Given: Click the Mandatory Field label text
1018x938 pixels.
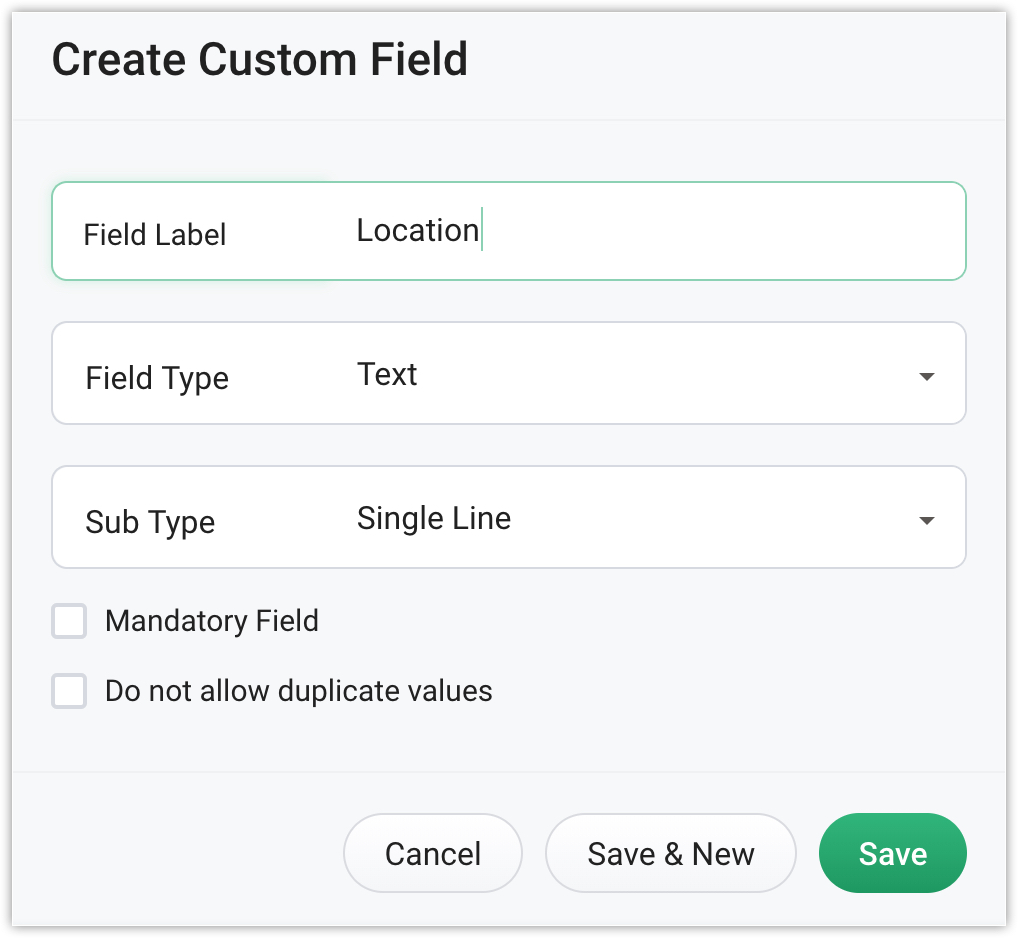Looking at the screenshot, I should [211, 621].
